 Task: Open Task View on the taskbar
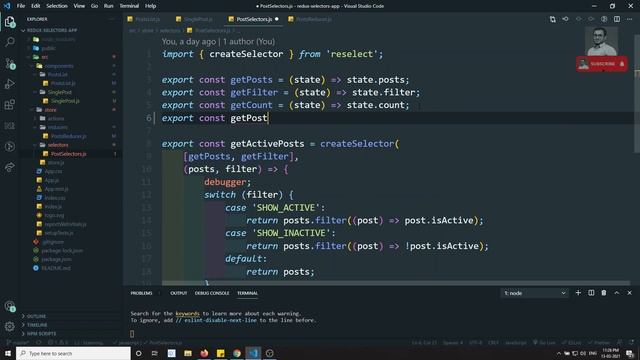click(155, 353)
